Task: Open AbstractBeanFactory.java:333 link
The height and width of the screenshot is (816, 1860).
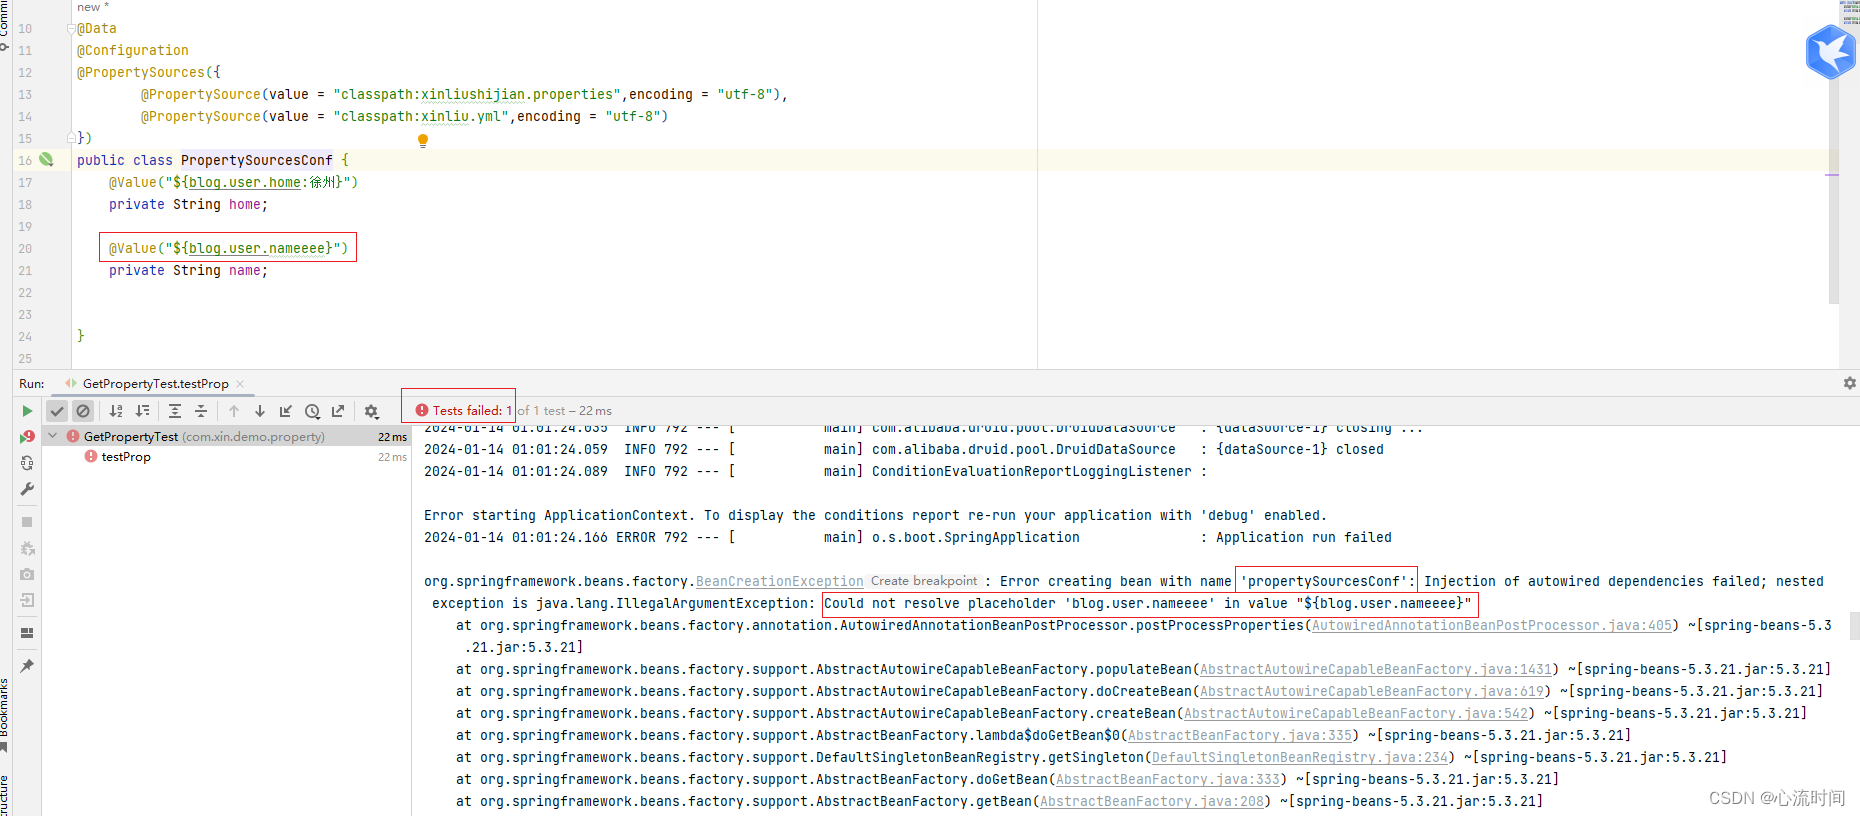Action: (1168, 779)
